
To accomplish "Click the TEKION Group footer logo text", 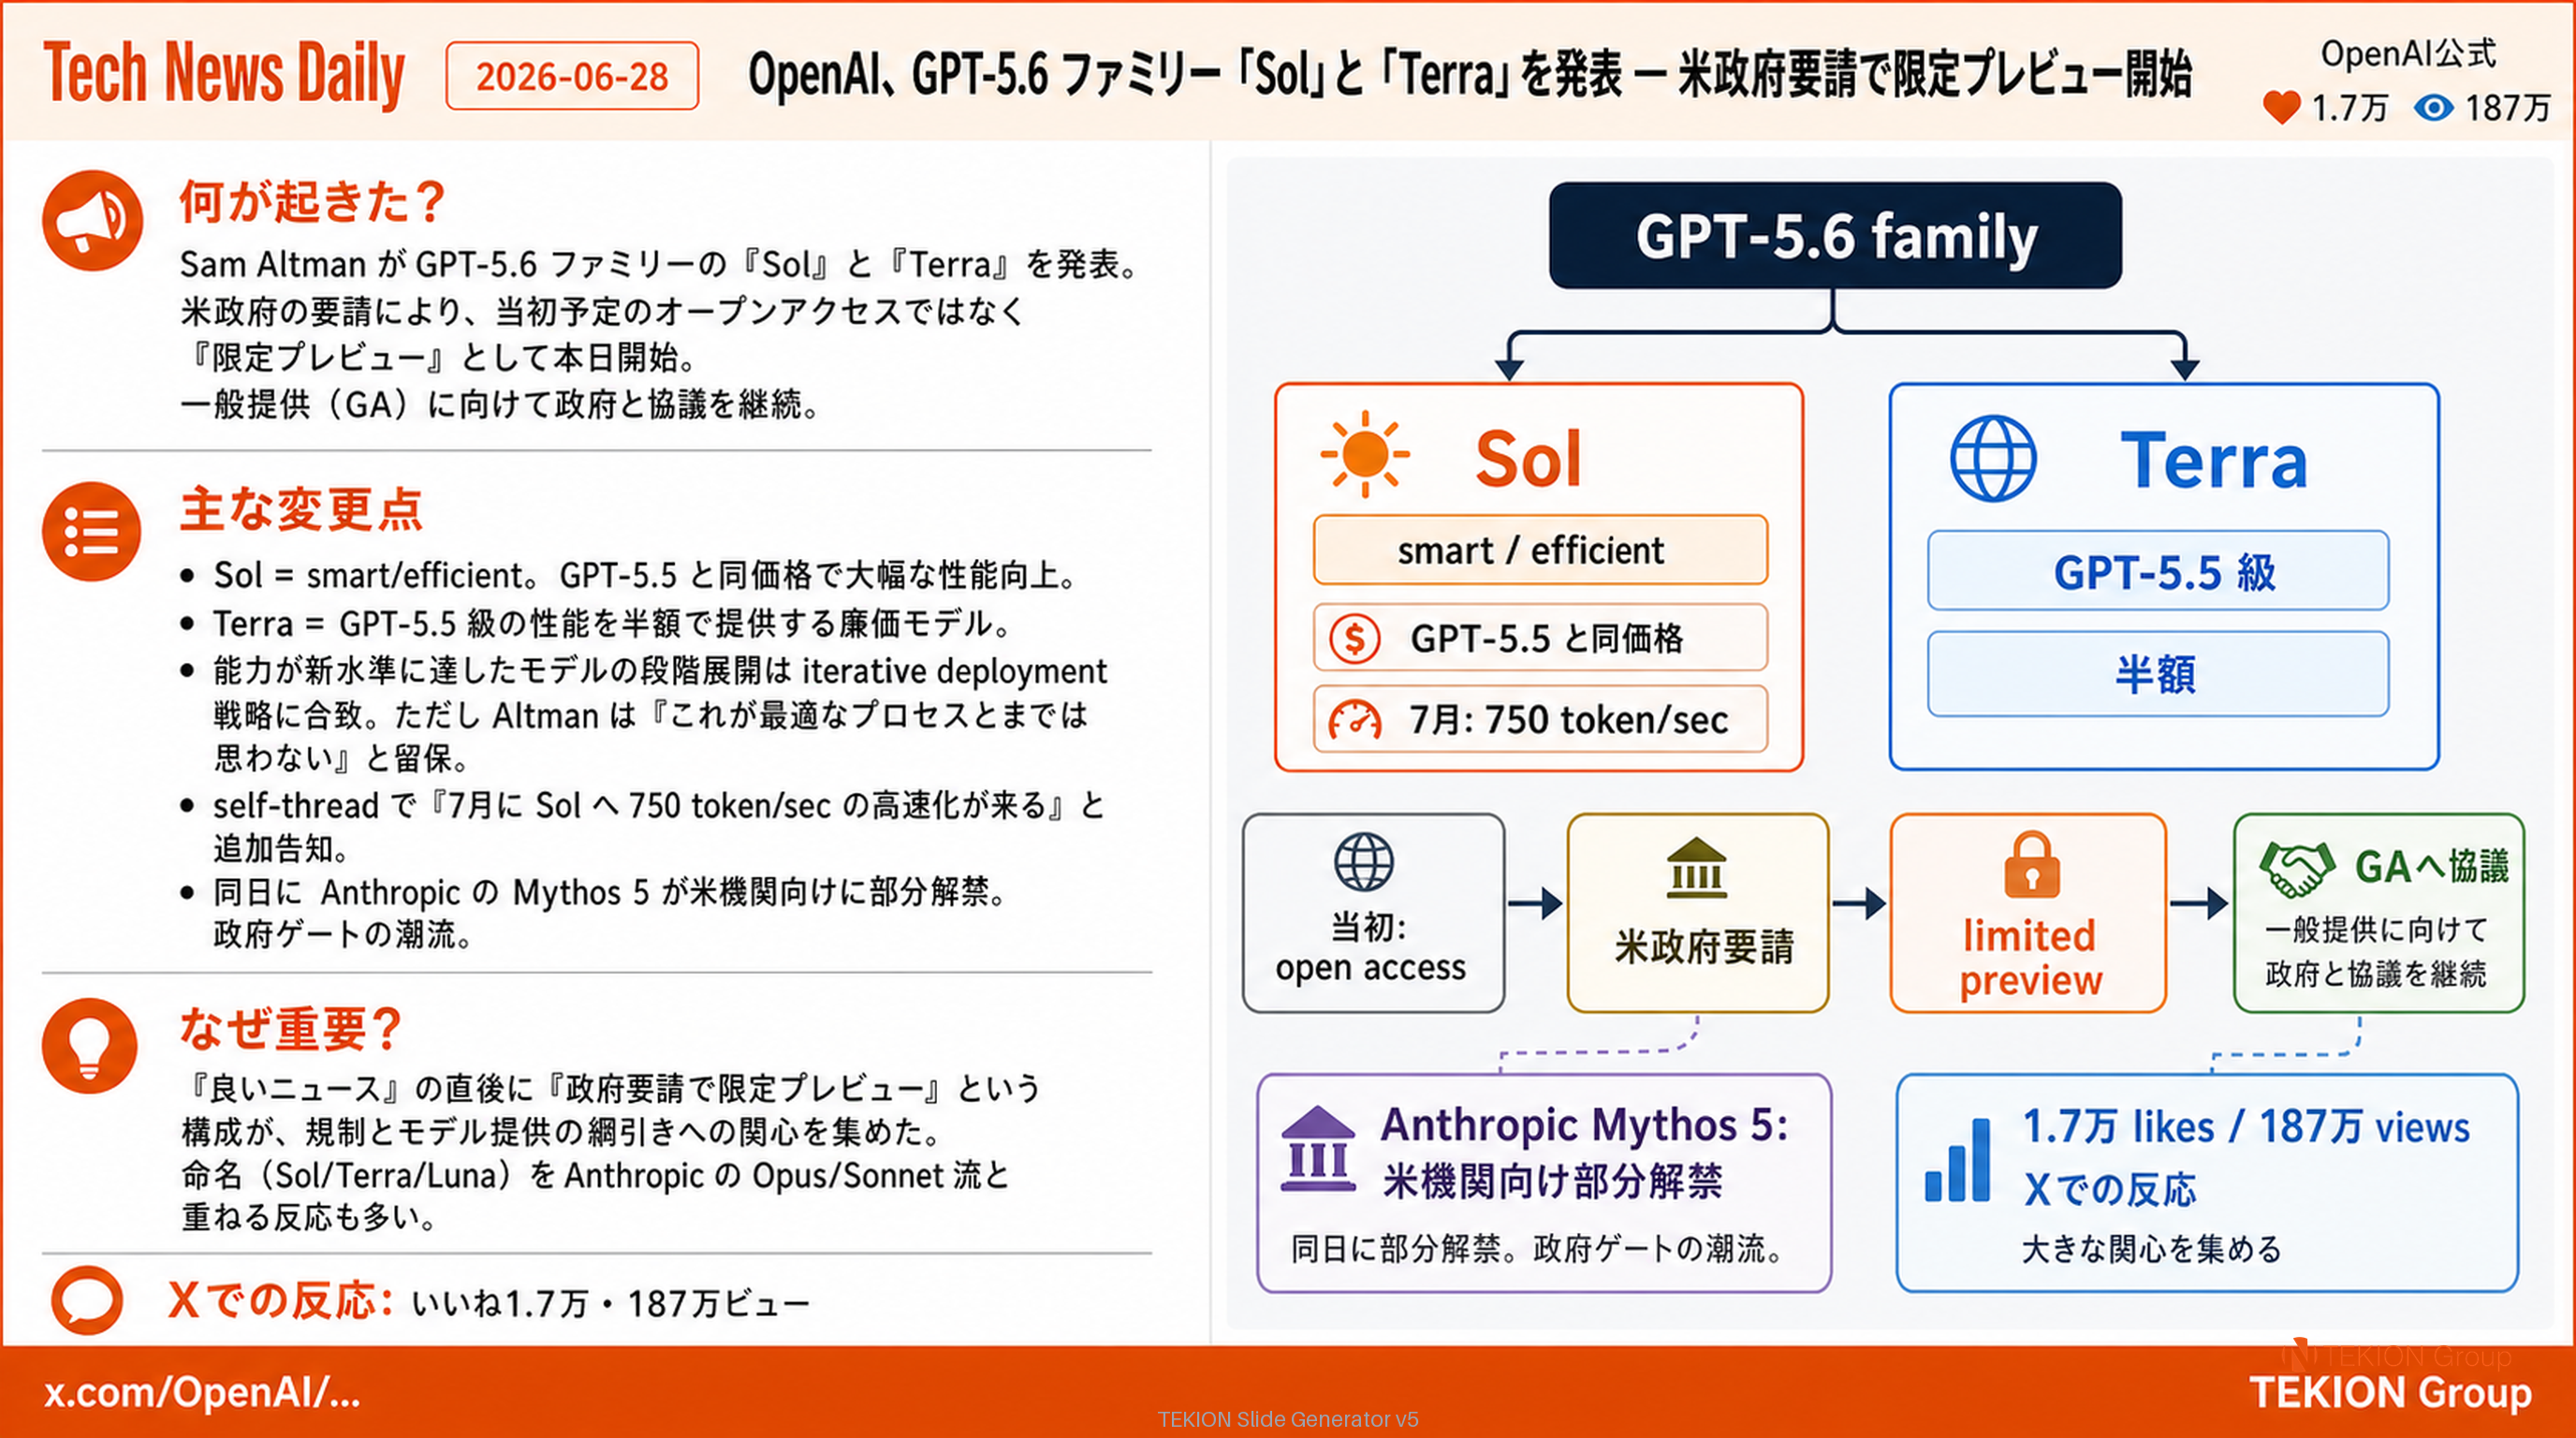I will pos(2390,1393).
